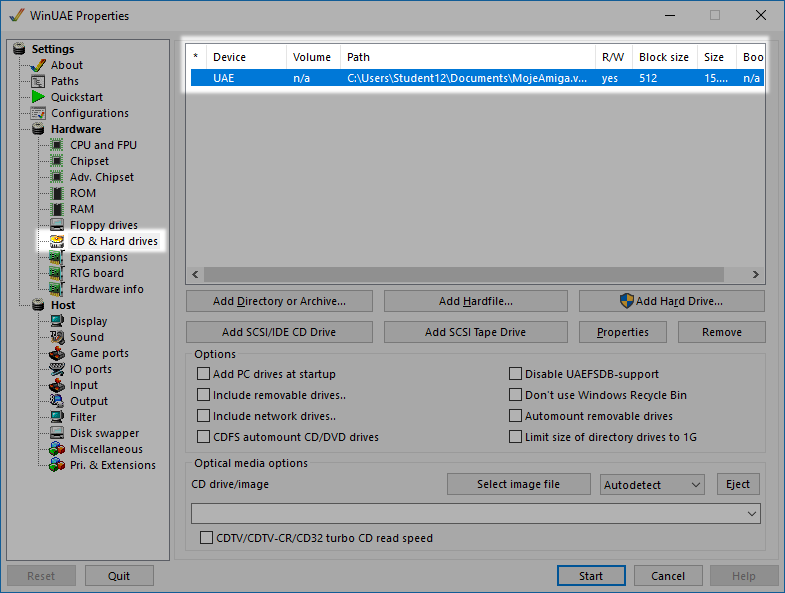
Task: Click the Filter monitor icon
Action: tap(57, 417)
